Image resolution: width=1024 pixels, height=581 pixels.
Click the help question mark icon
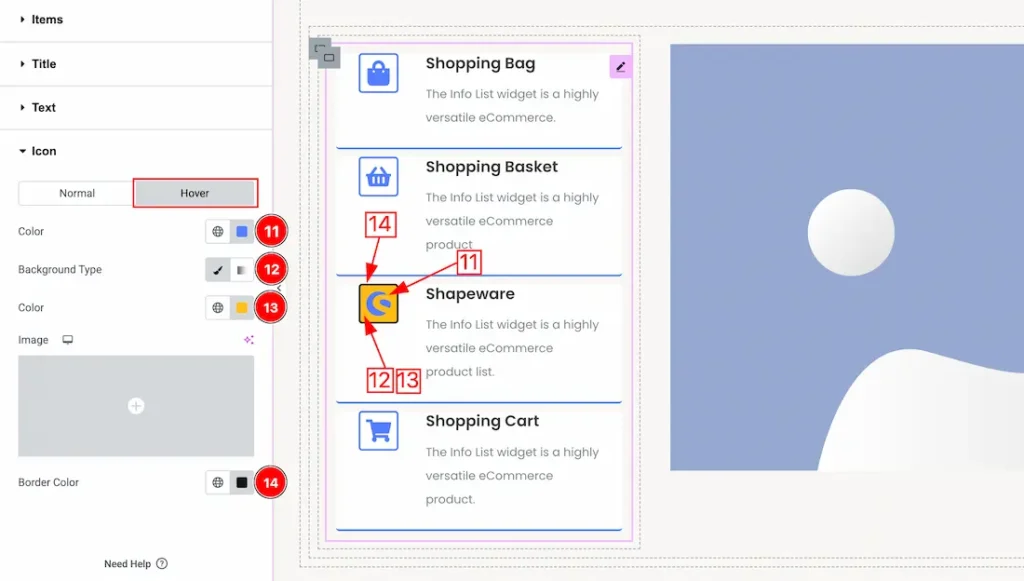tap(162, 563)
